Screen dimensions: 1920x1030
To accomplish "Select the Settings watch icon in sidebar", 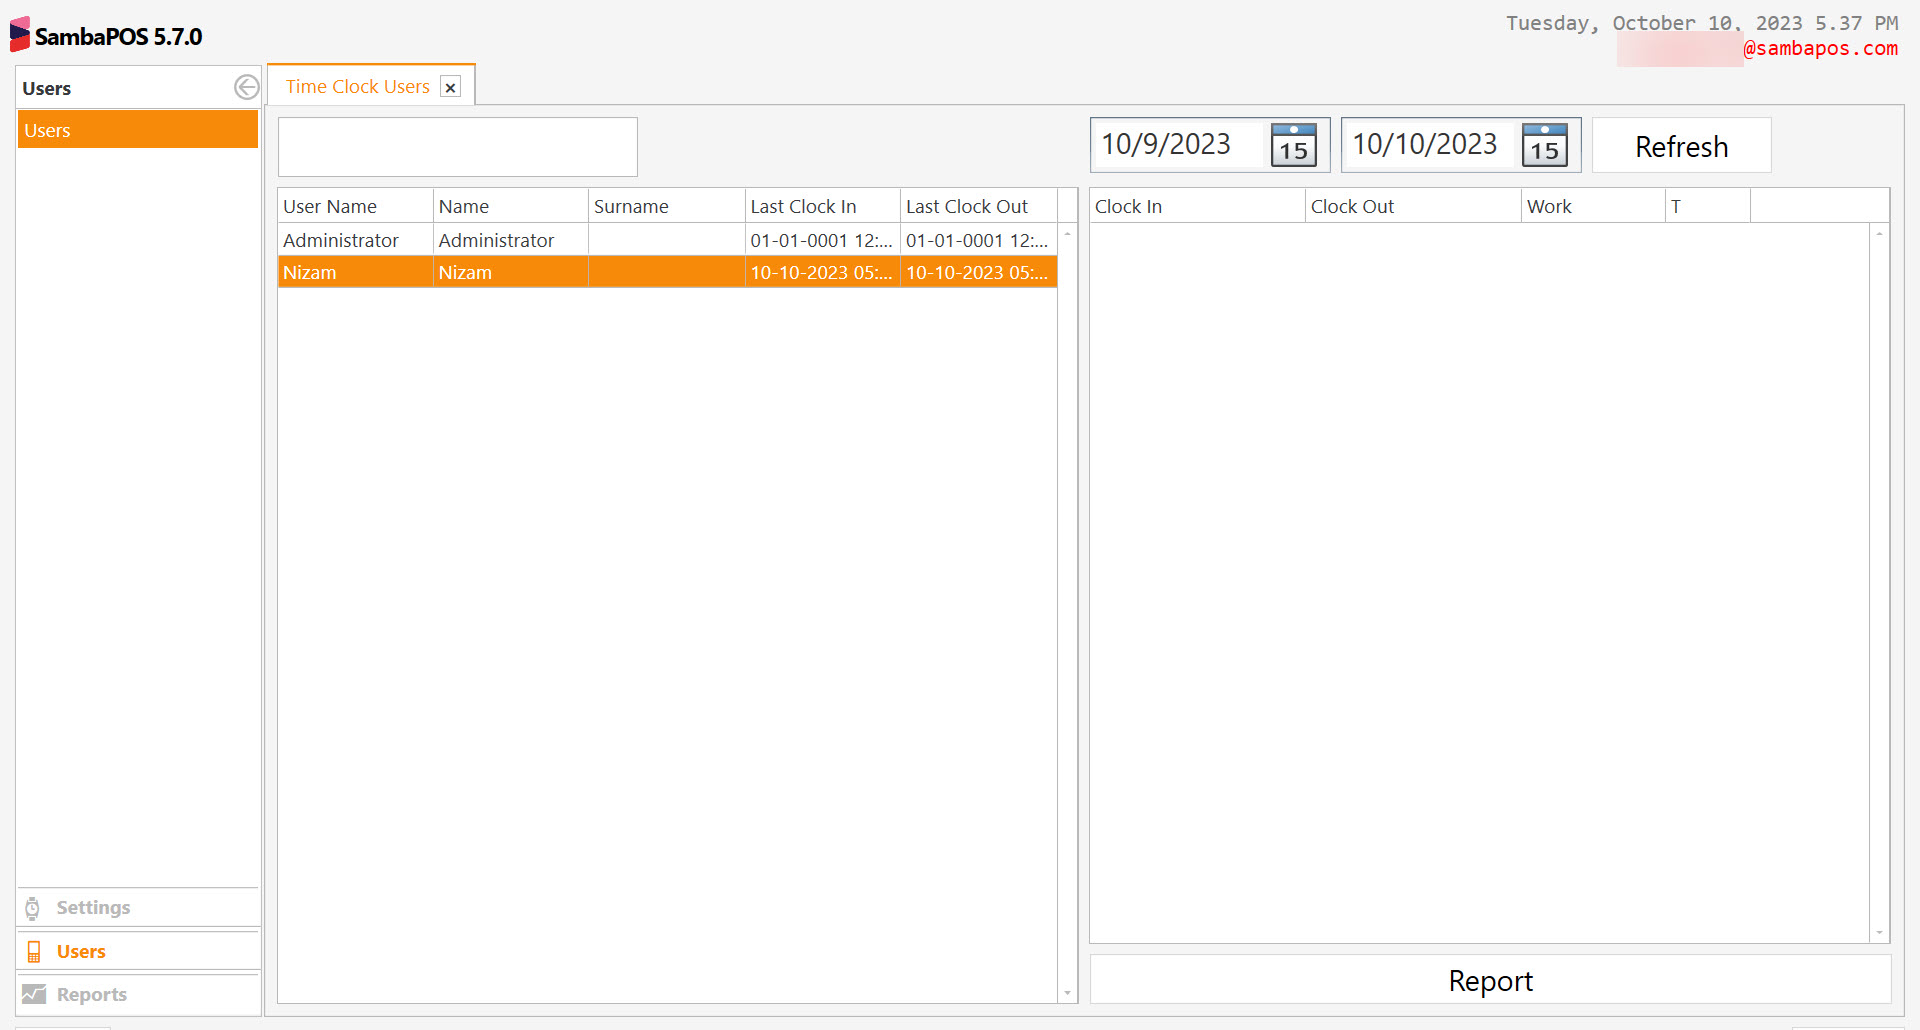I will [33, 907].
